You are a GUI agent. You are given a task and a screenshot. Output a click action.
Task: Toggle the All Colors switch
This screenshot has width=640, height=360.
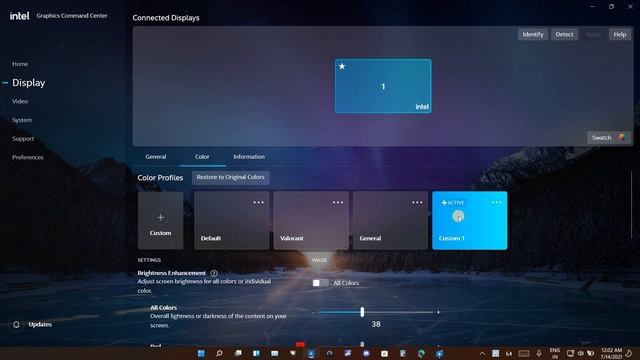point(320,283)
